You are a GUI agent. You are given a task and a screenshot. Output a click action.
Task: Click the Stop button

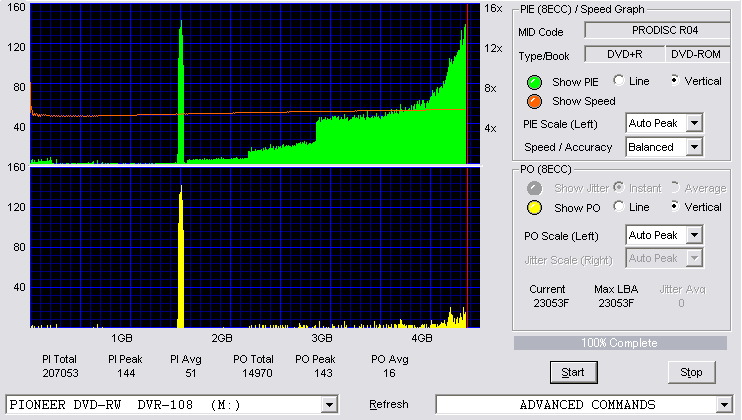pos(691,373)
